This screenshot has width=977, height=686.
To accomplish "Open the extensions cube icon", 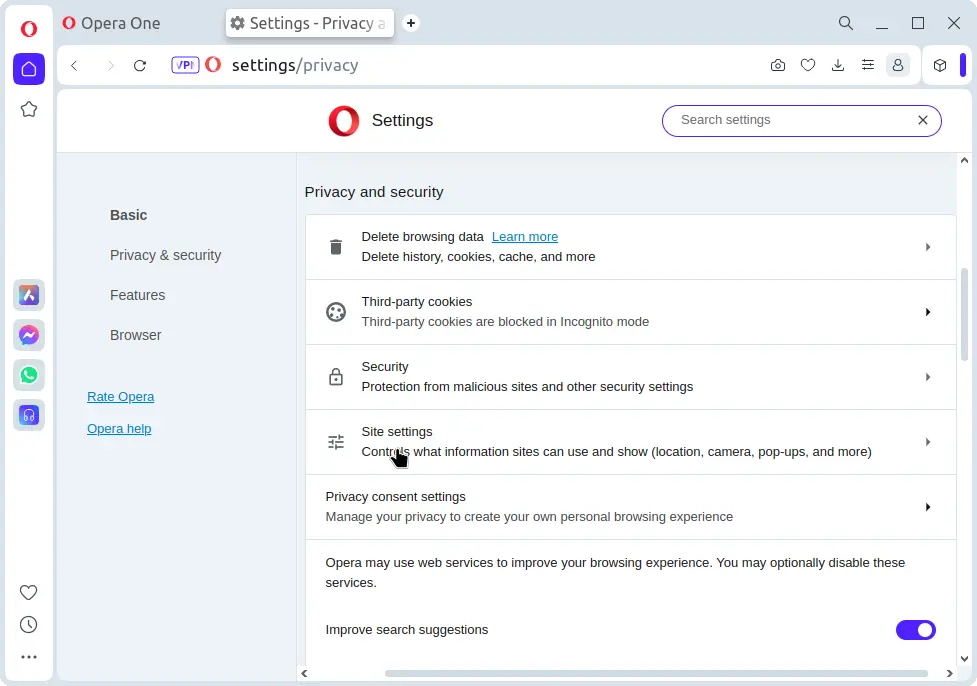I will pyautogui.click(x=940, y=65).
